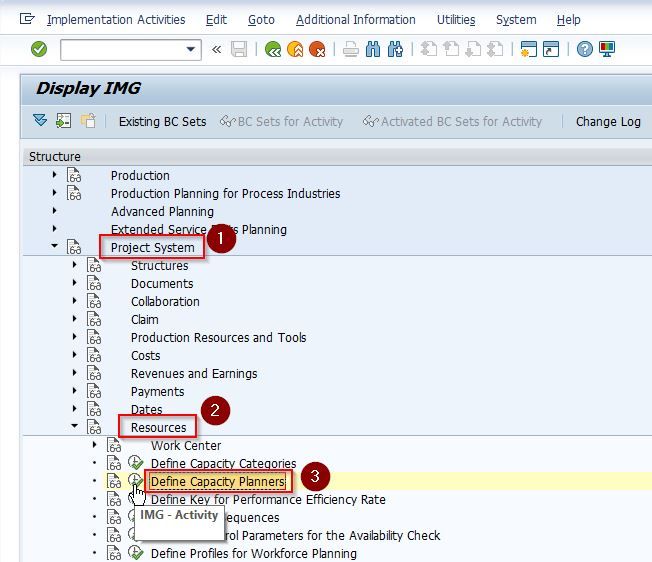Select Define Capacity Categories tree item
The width and height of the screenshot is (652, 562).
pyautogui.click(x=223, y=463)
